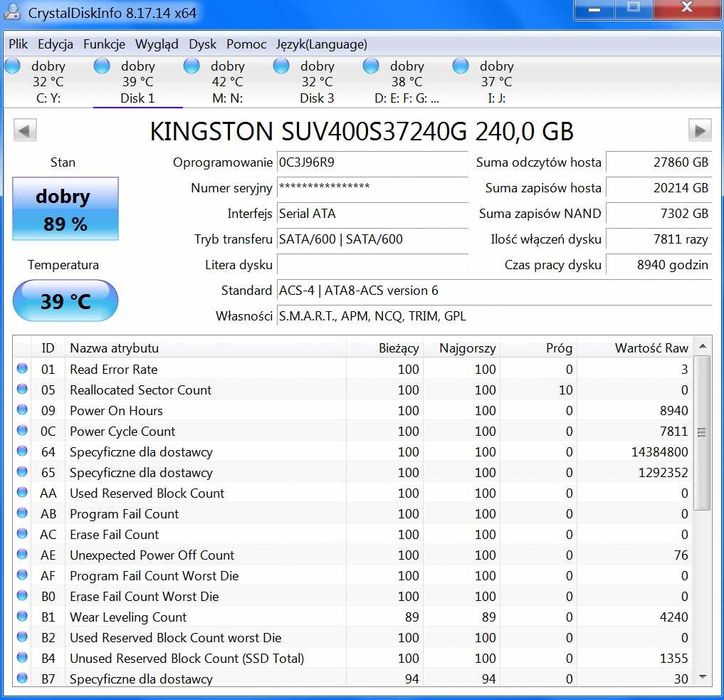Click the Interfejs field Serial ATA
Viewport: 724px width, 700px height.
[x=372, y=214]
